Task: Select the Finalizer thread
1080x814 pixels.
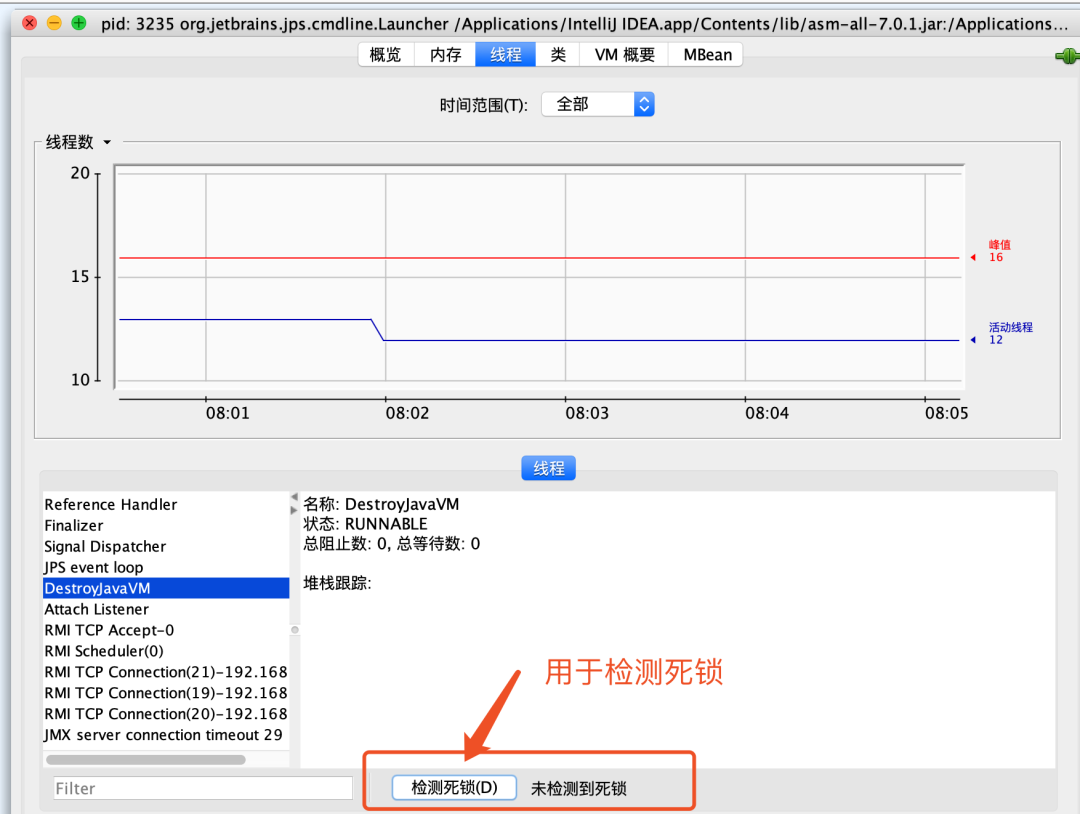Action: (166, 525)
